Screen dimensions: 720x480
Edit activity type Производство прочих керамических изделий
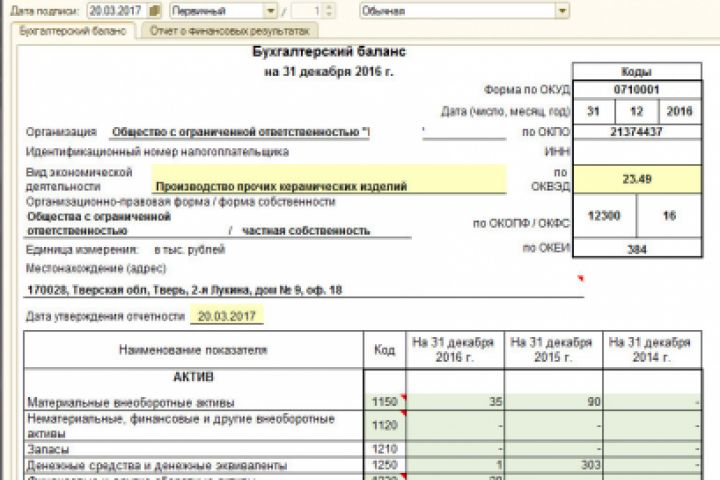pyautogui.click(x=329, y=179)
